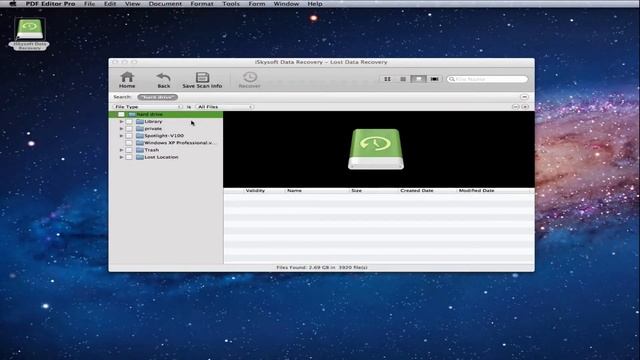
Task: Open the Form menu
Action: point(256,4)
